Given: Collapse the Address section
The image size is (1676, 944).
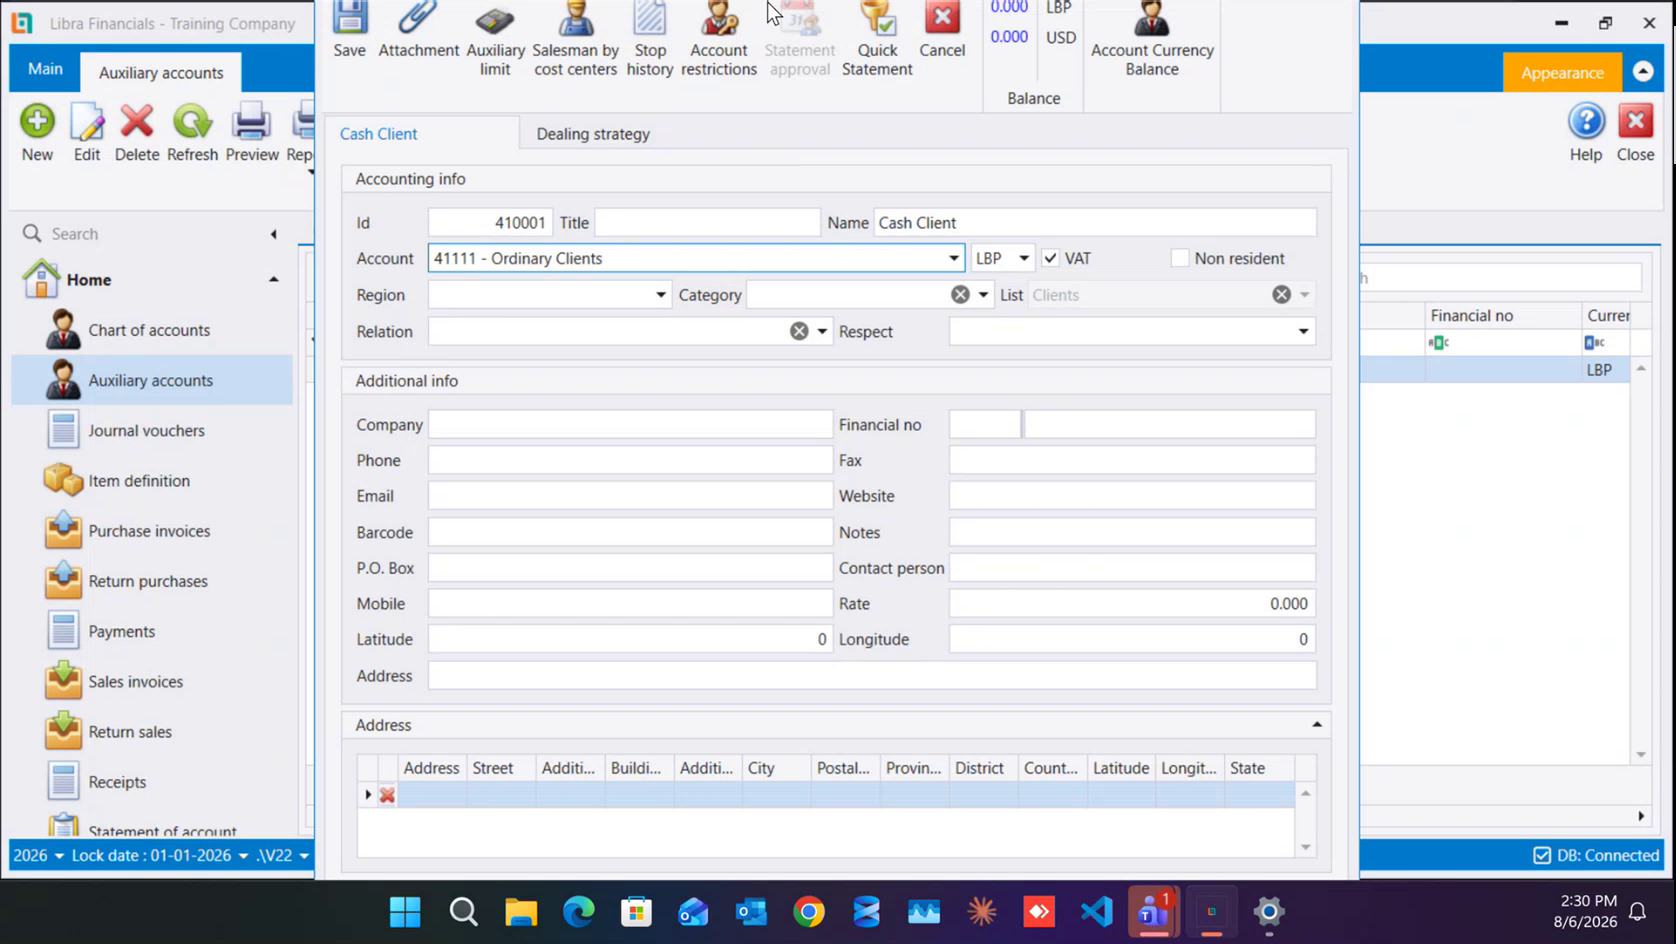Looking at the screenshot, I should point(1316,725).
